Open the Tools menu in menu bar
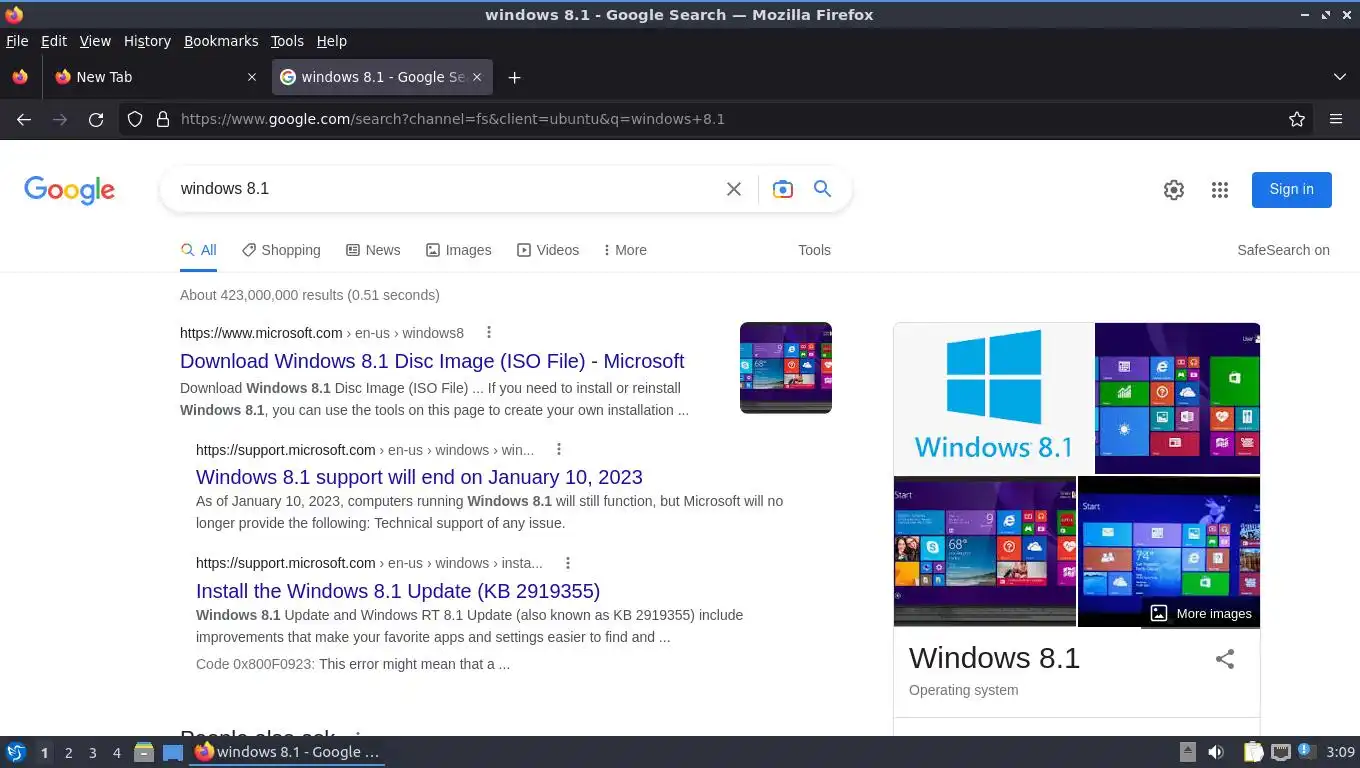1360x768 pixels. [287, 41]
